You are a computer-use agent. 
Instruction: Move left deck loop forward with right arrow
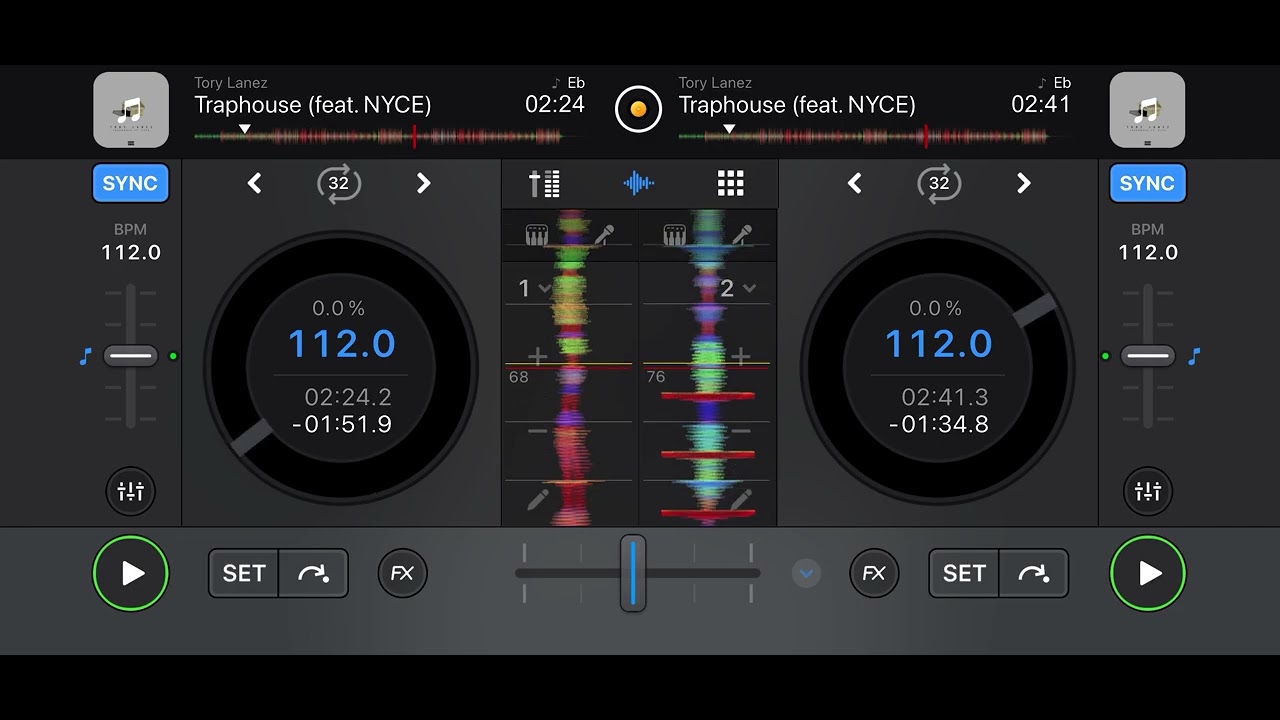click(424, 183)
